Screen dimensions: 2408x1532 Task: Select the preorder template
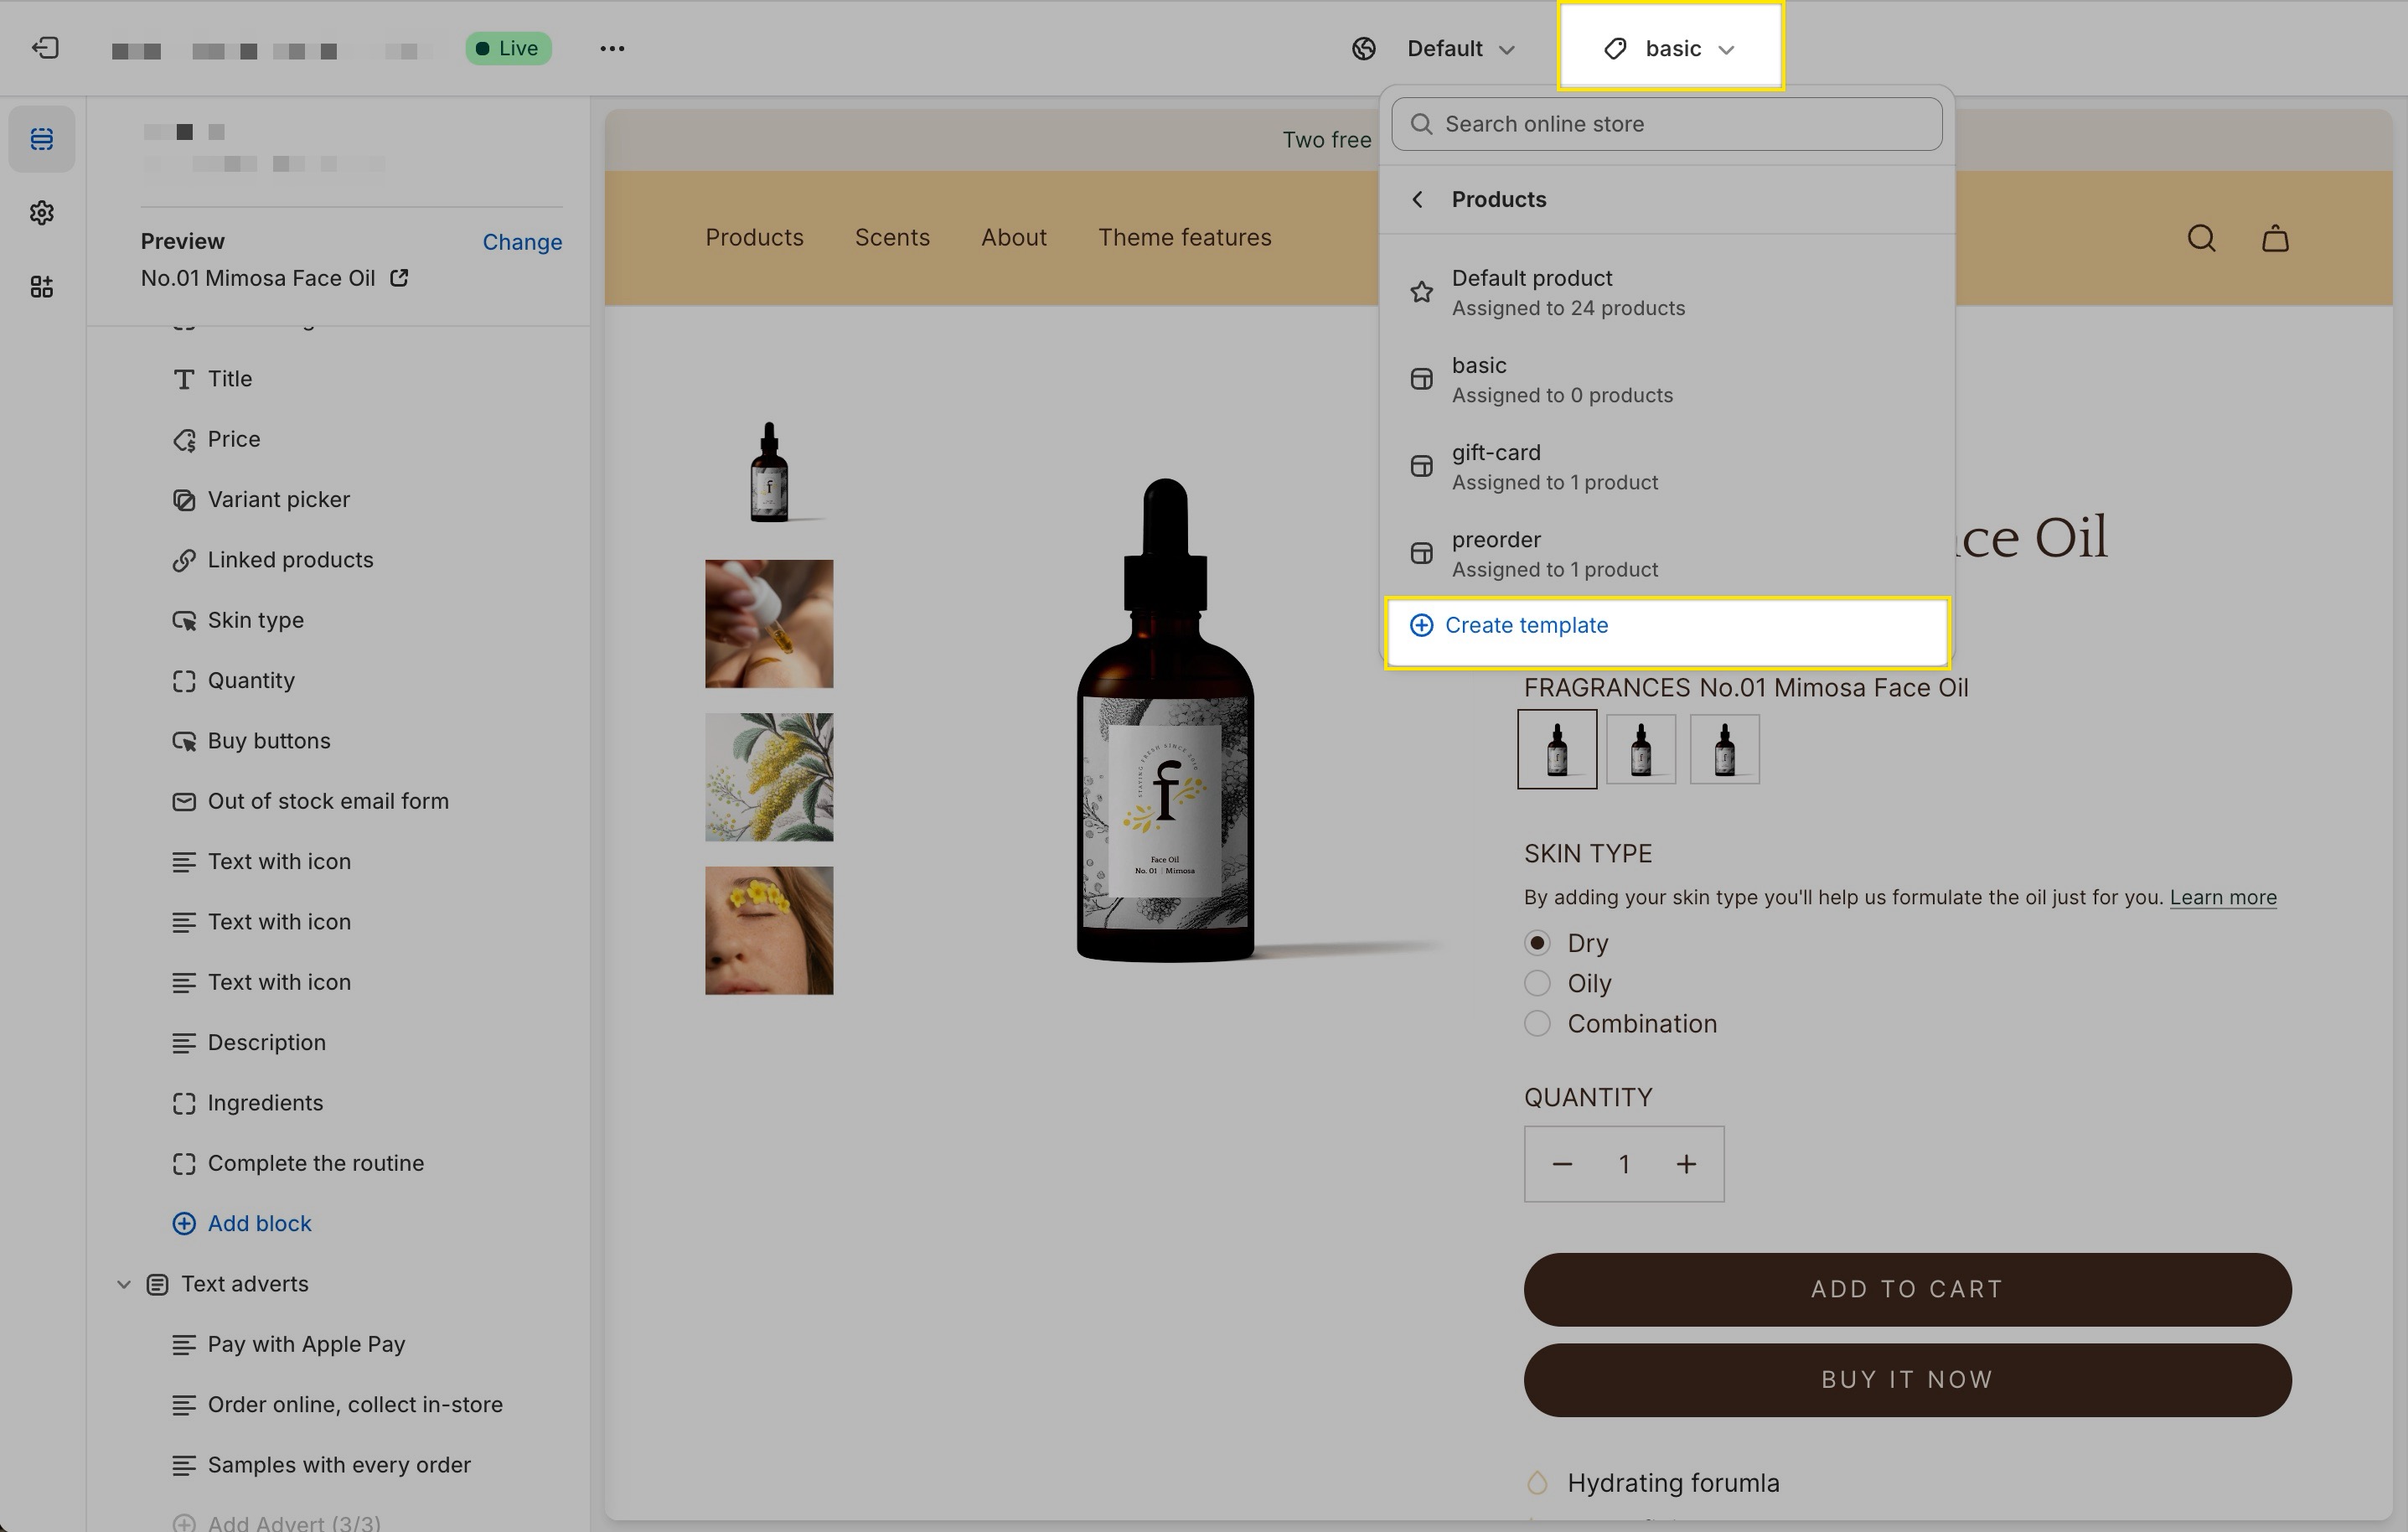[1667, 553]
